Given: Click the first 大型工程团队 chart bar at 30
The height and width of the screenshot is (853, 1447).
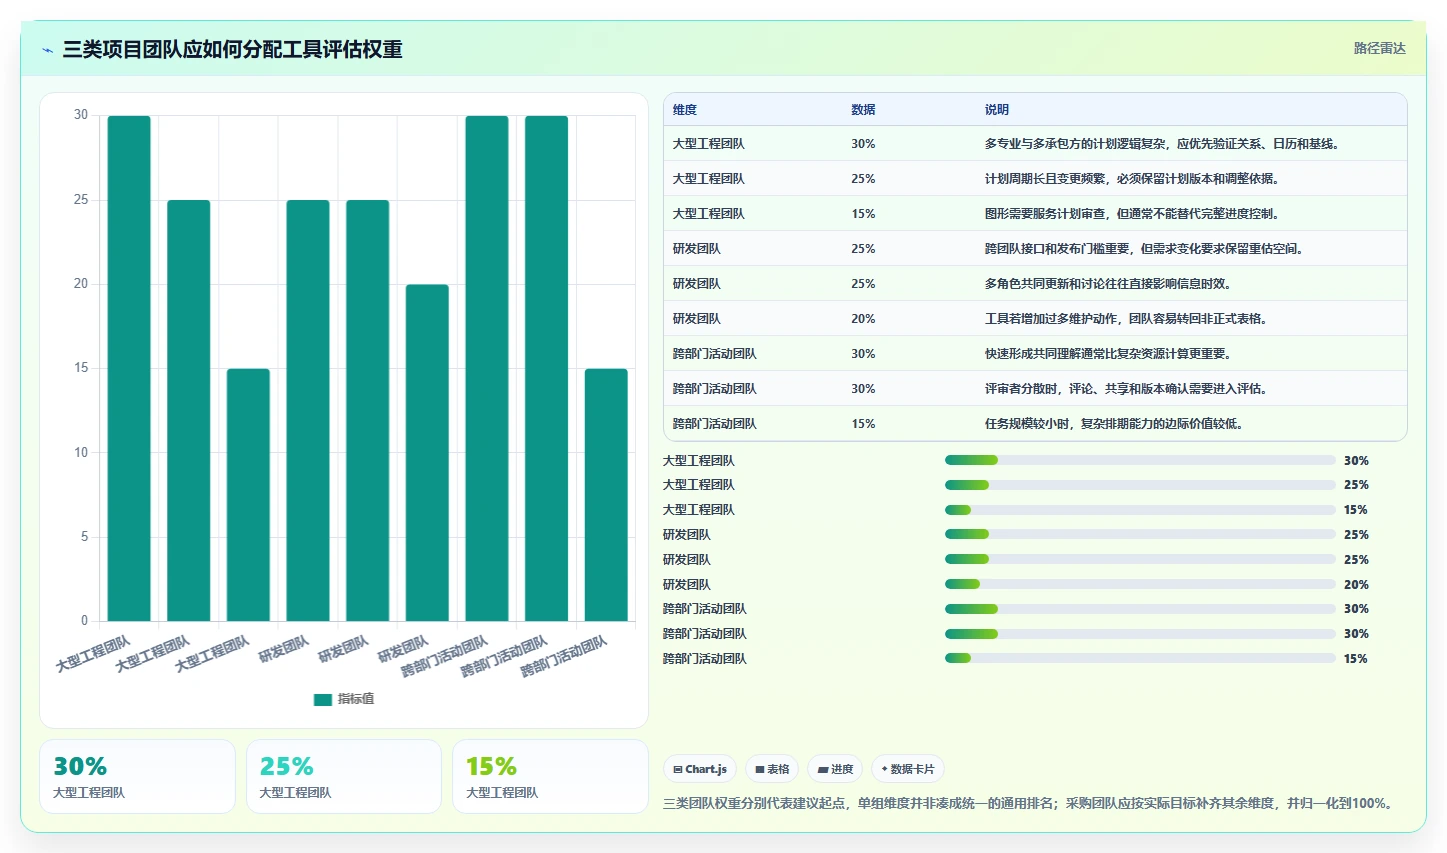Looking at the screenshot, I should point(129,368).
